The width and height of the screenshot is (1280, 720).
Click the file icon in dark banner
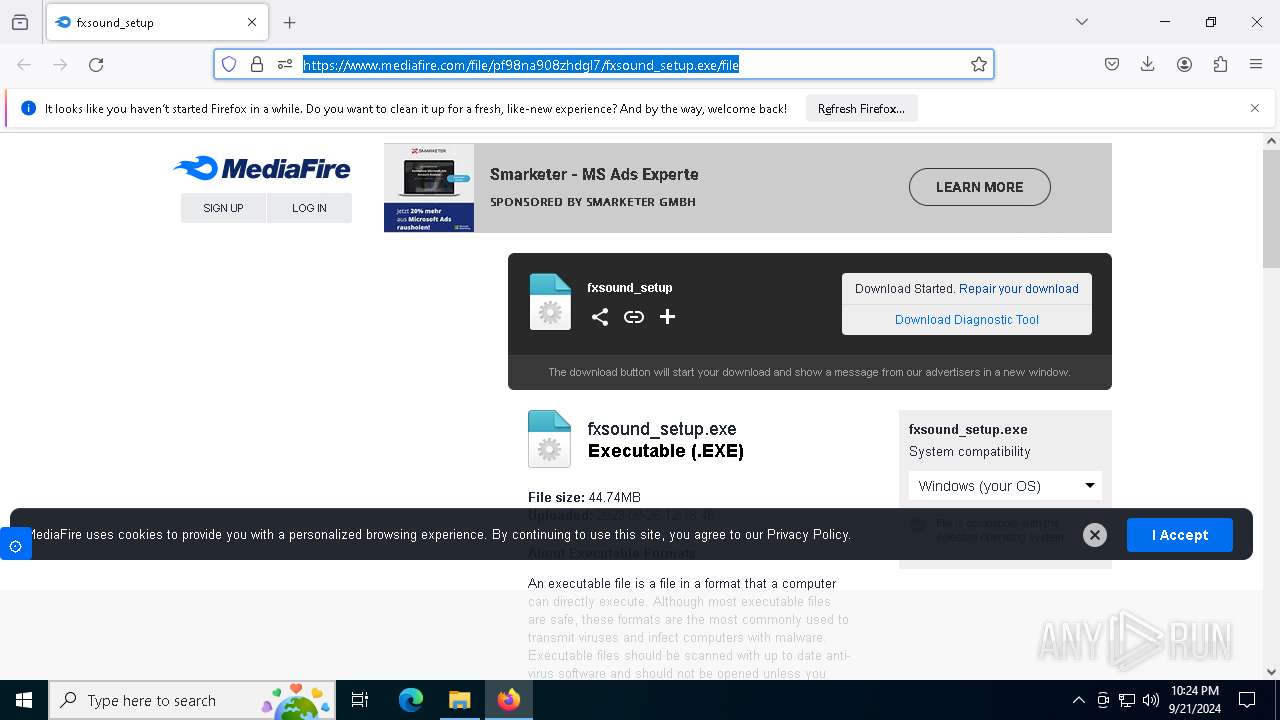pyautogui.click(x=550, y=301)
